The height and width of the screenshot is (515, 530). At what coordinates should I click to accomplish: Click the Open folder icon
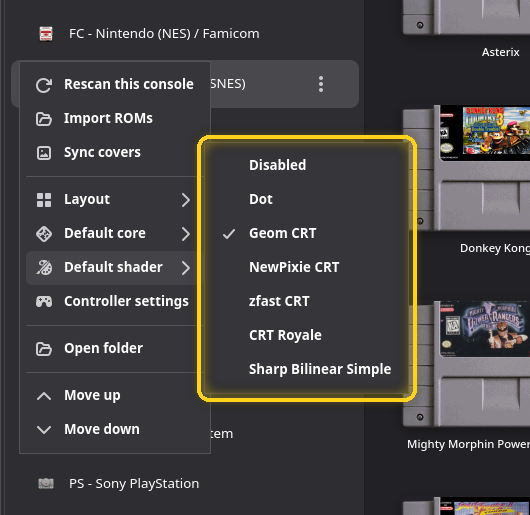44,349
